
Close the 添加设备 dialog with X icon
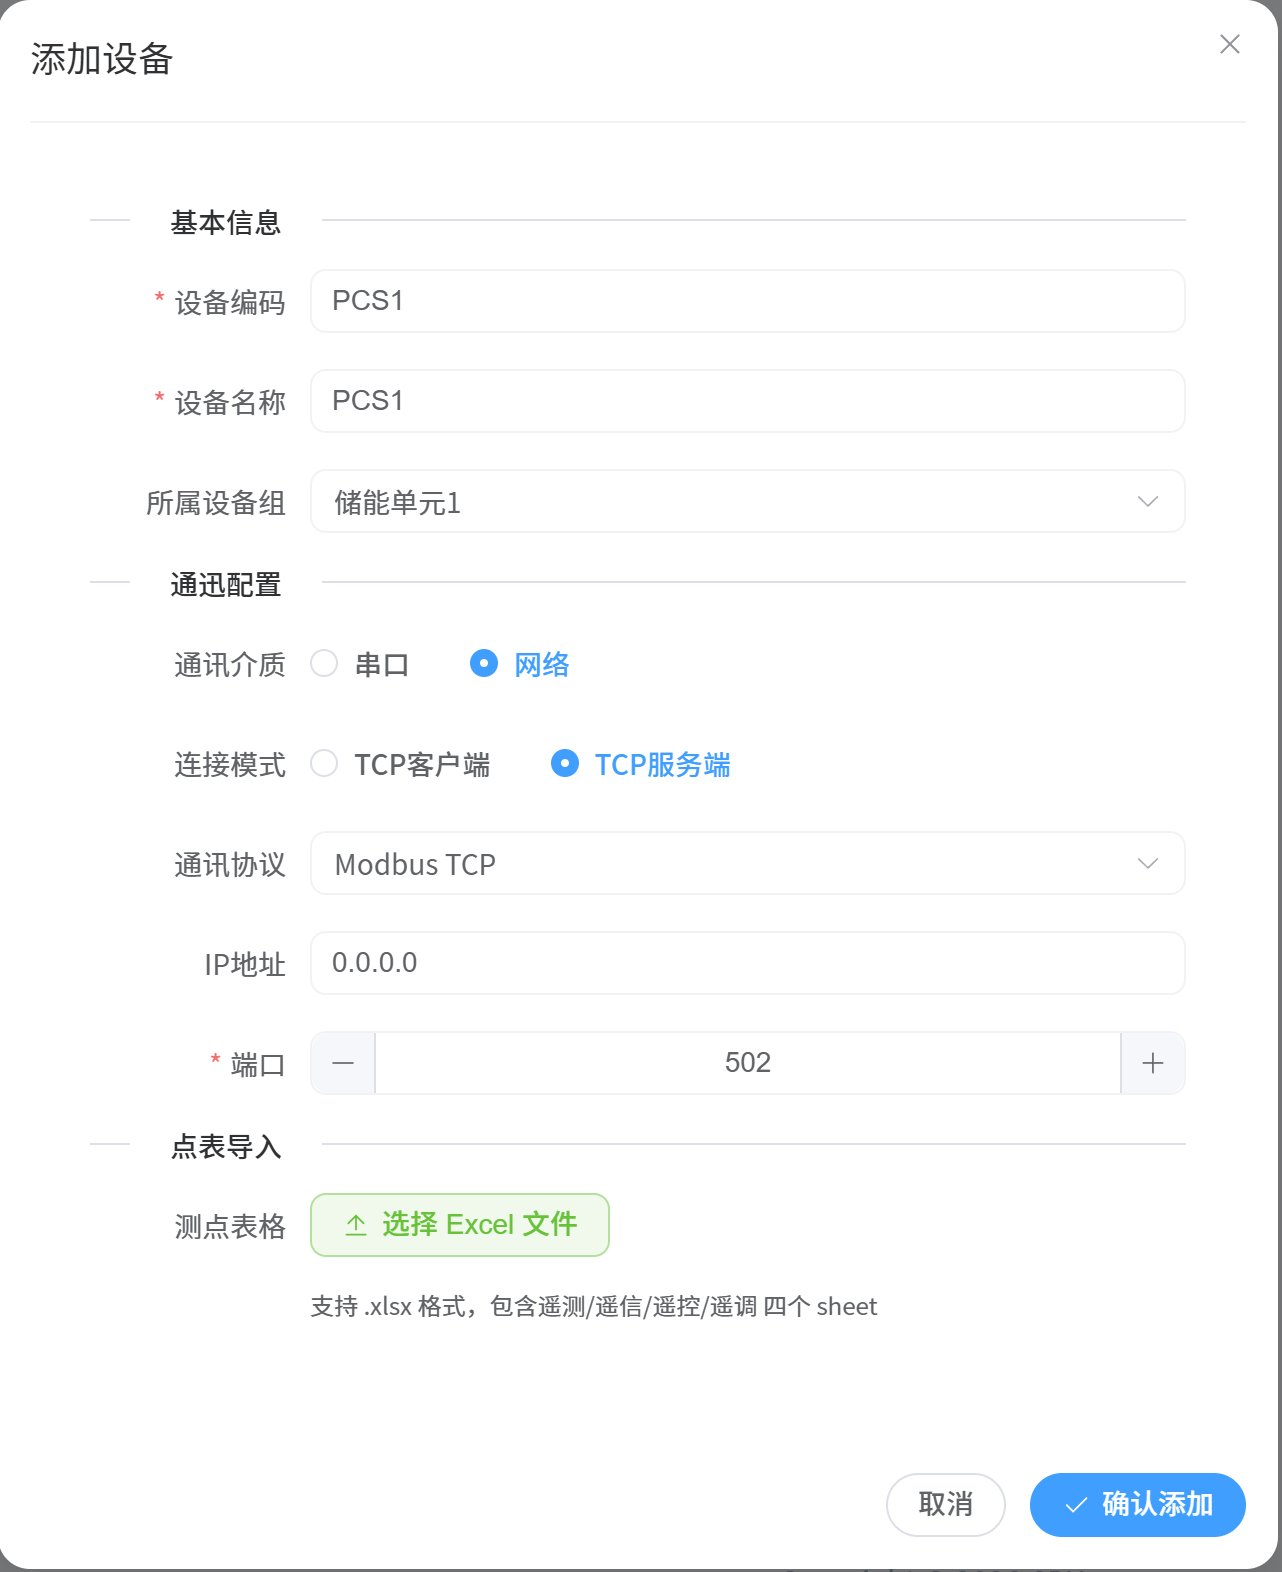point(1229,44)
